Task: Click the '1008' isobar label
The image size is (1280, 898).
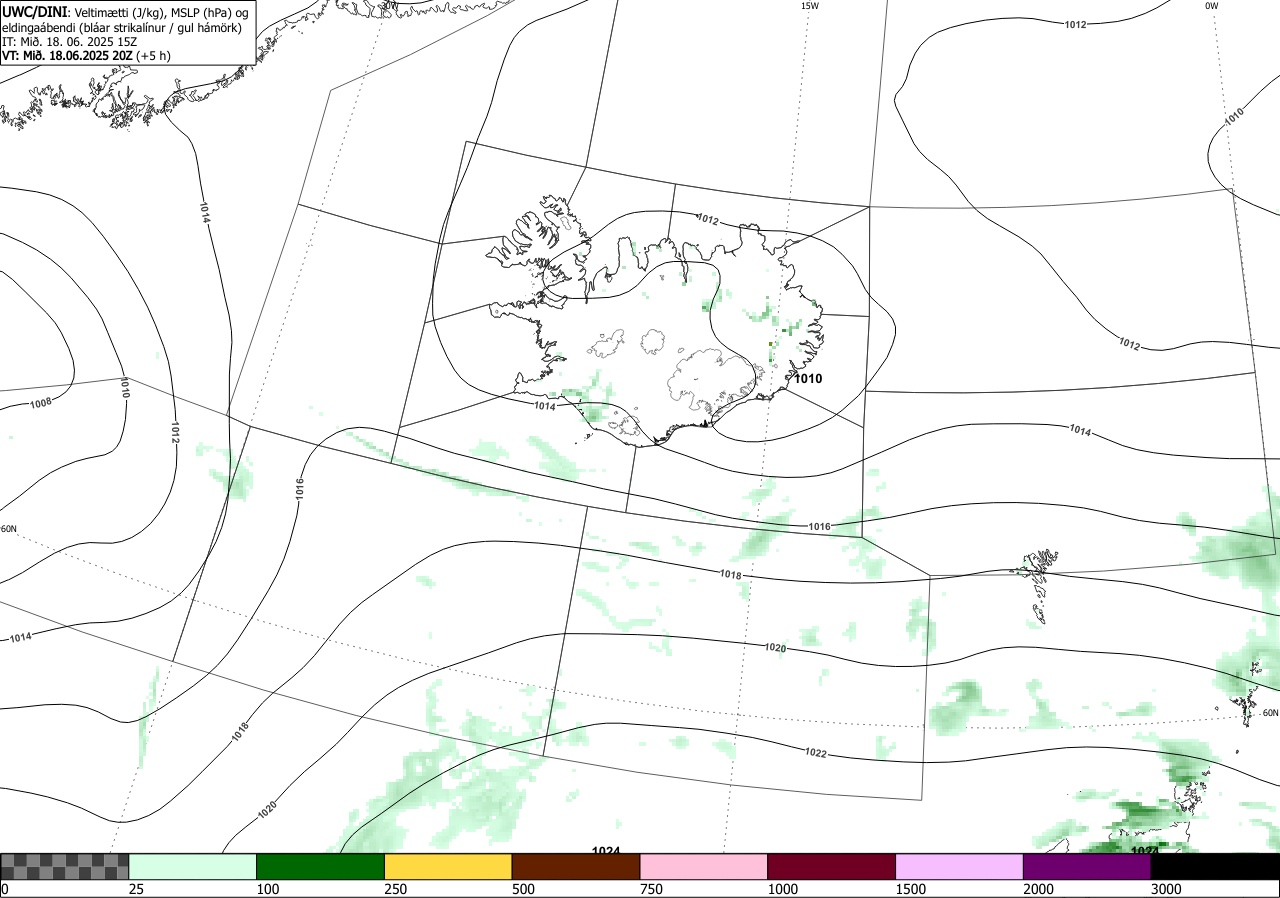Action: tap(41, 403)
